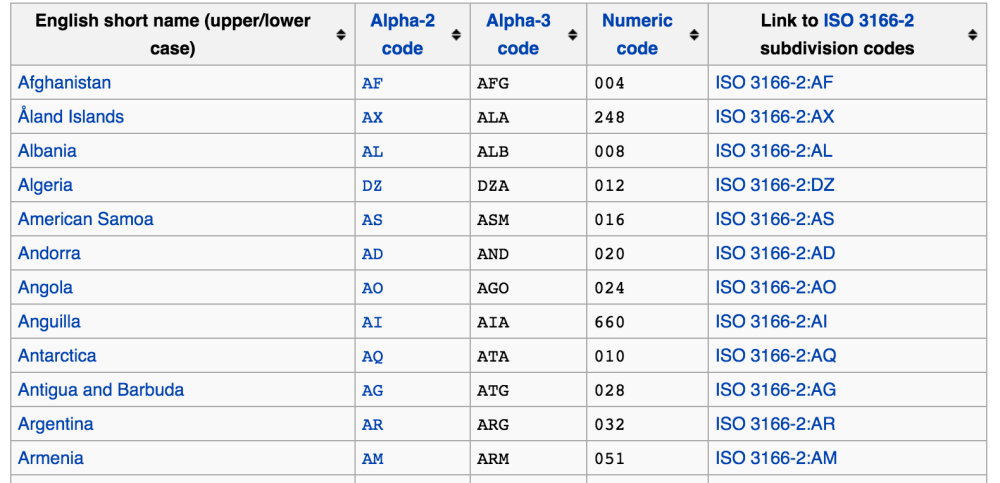Open ISO 3166-2:AI subdivision codes
The height and width of the screenshot is (483, 1000).
tap(771, 322)
